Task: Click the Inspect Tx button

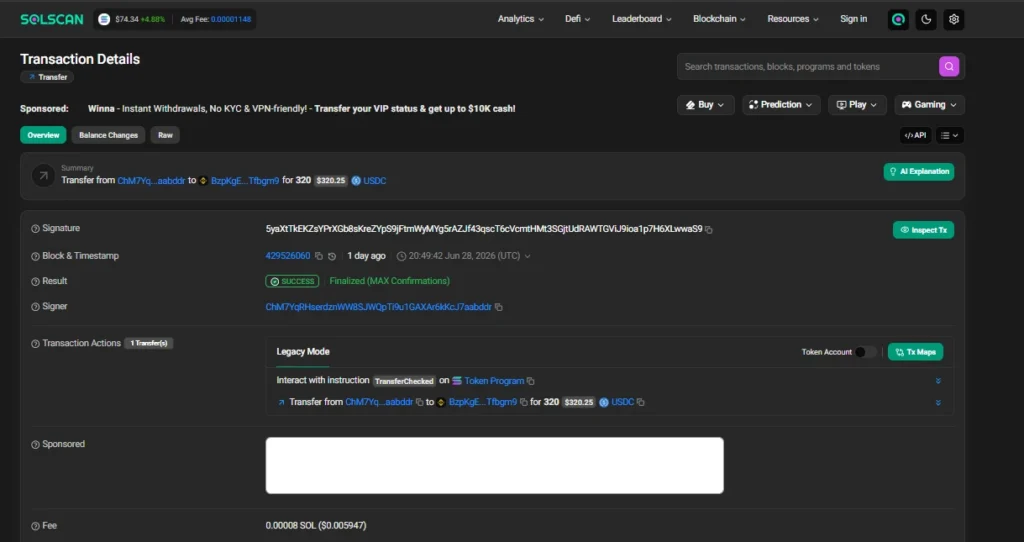Action: click(923, 230)
